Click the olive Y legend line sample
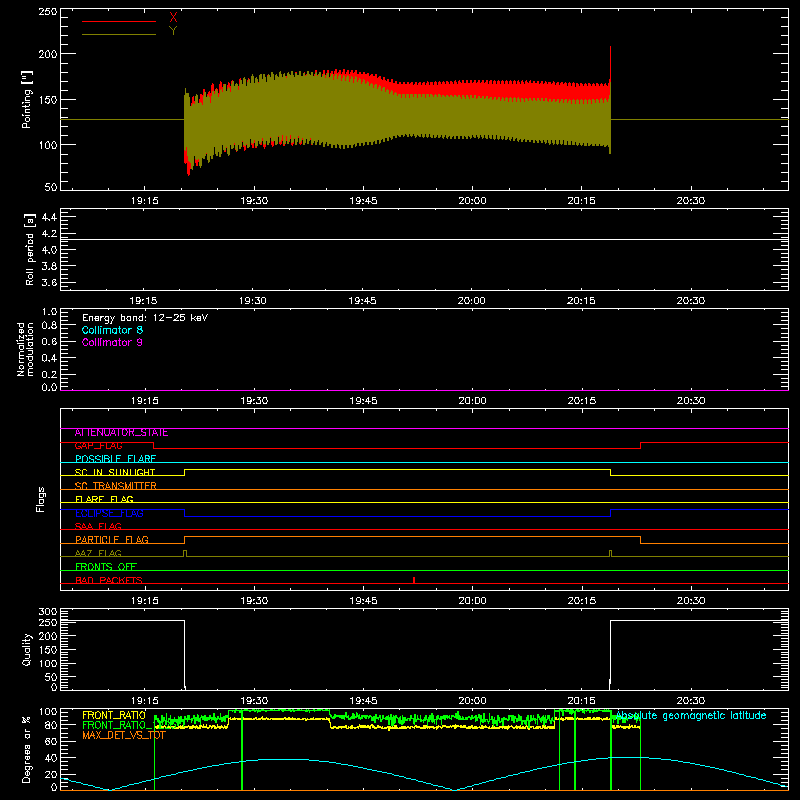 click(119, 35)
